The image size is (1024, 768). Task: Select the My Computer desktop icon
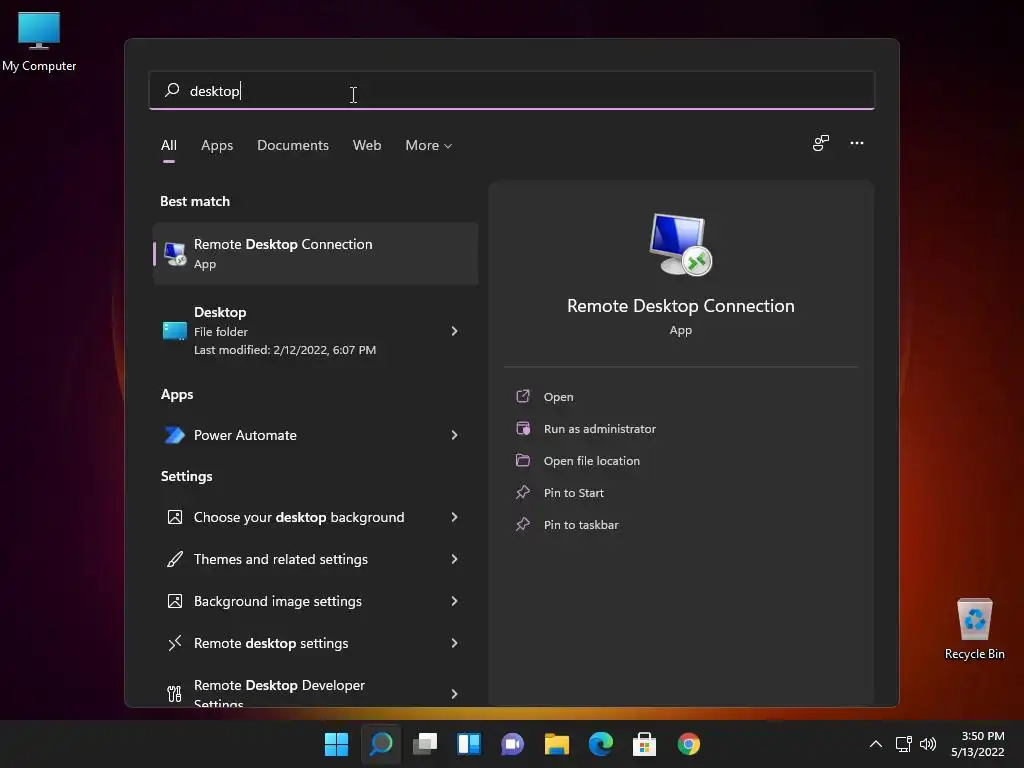(39, 41)
